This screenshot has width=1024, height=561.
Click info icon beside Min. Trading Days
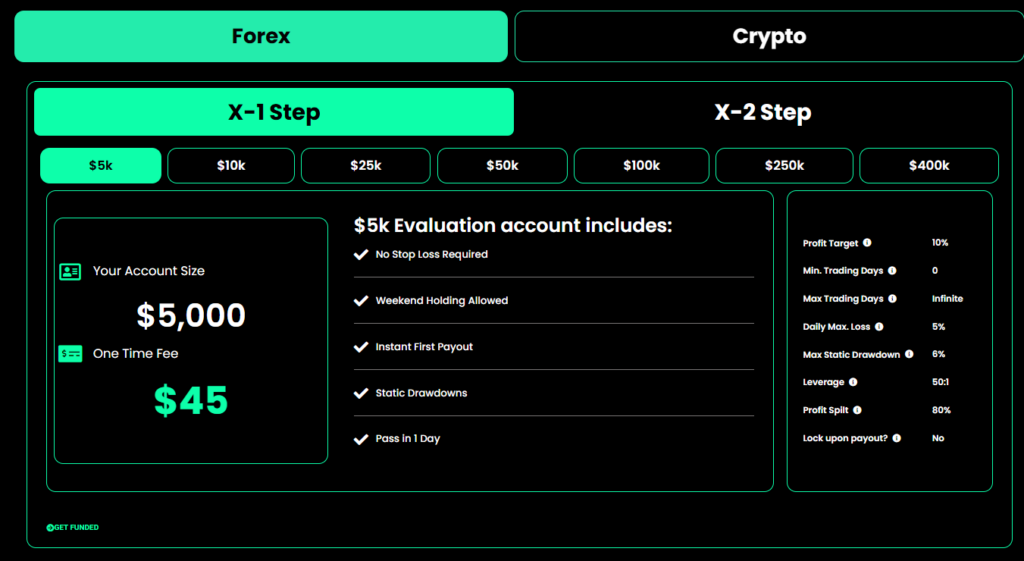(x=892, y=271)
